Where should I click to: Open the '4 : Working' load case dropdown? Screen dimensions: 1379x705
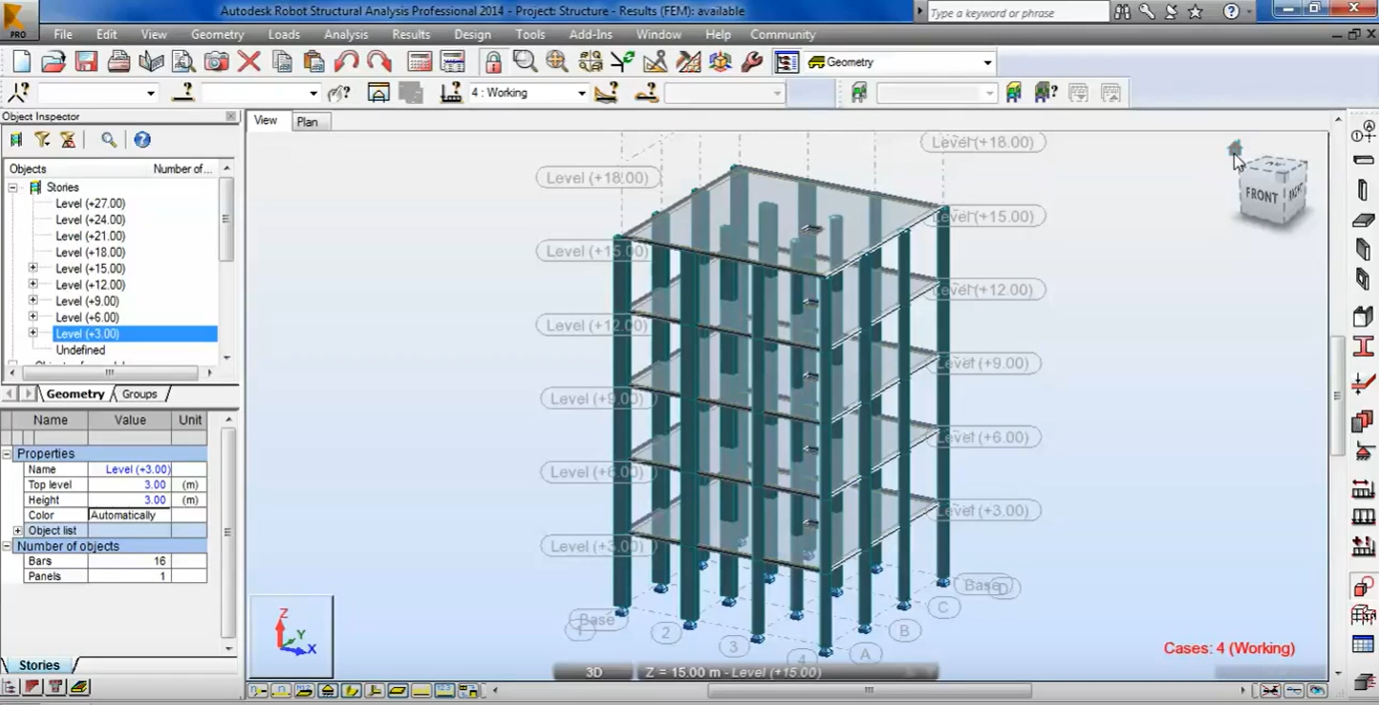coord(581,93)
